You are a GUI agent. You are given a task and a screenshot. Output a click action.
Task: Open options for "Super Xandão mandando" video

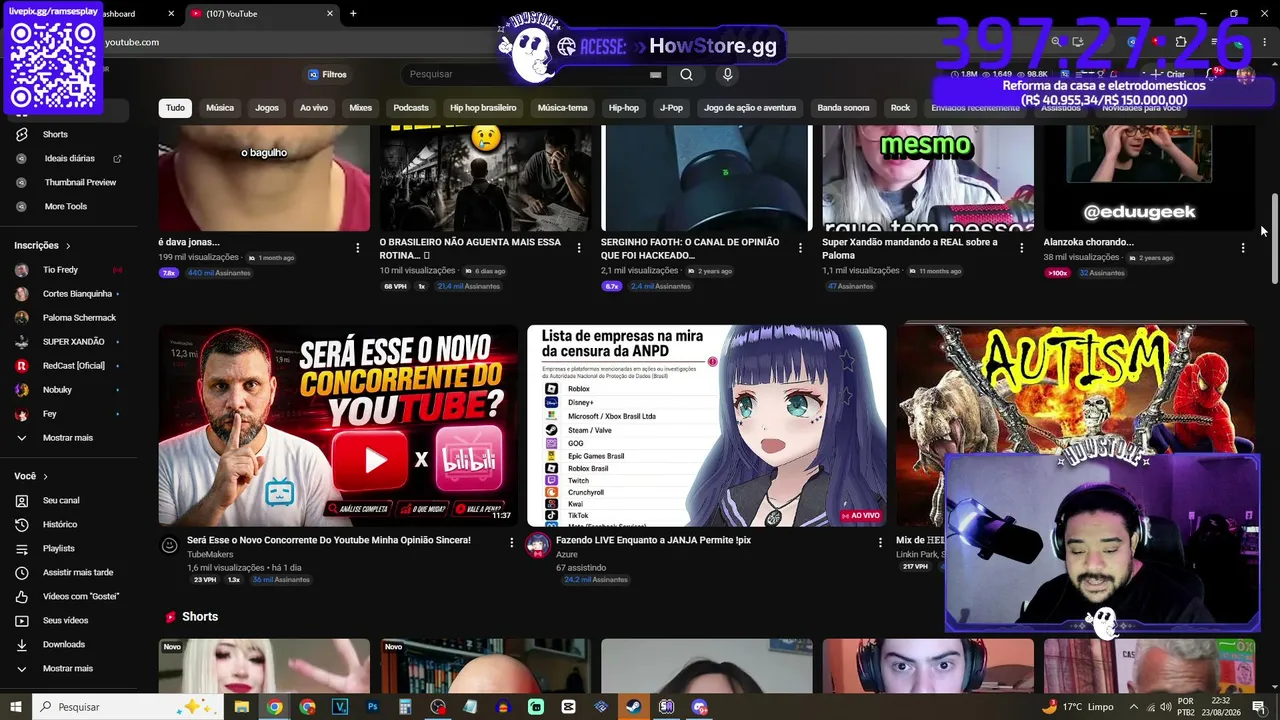tap(1022, 247)
